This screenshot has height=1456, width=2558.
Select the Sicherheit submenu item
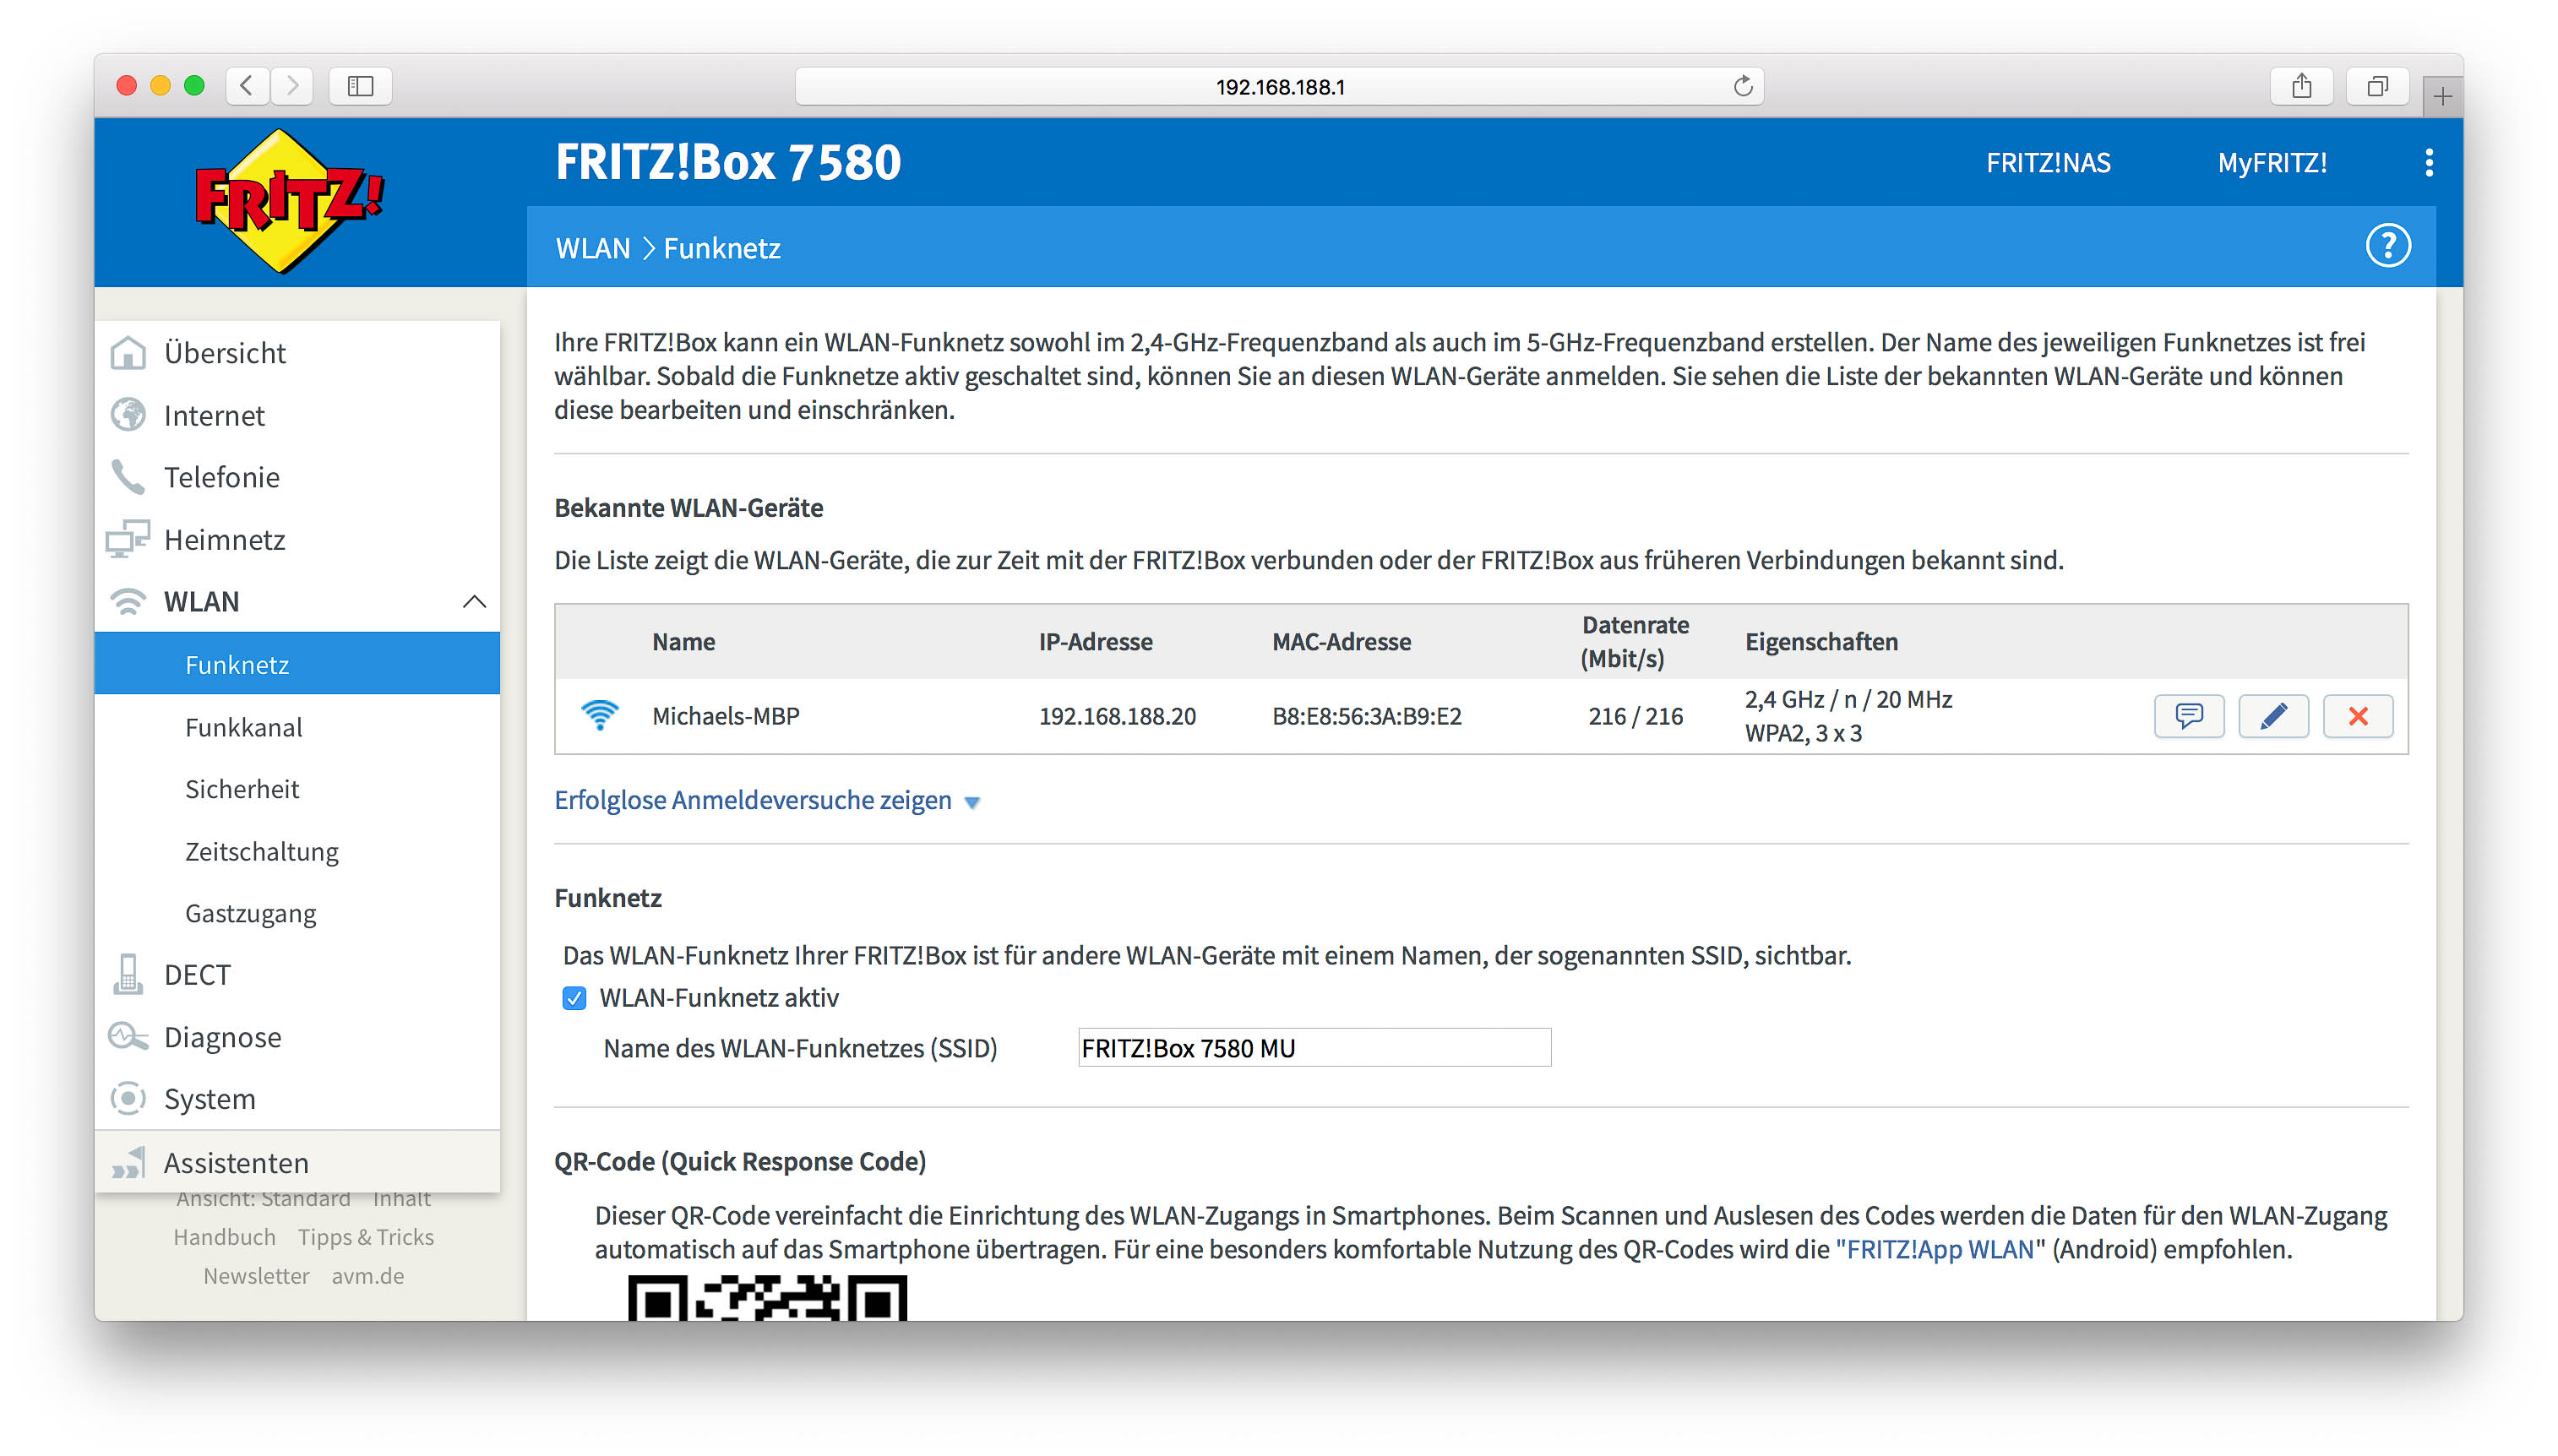(x=297, y=789)
